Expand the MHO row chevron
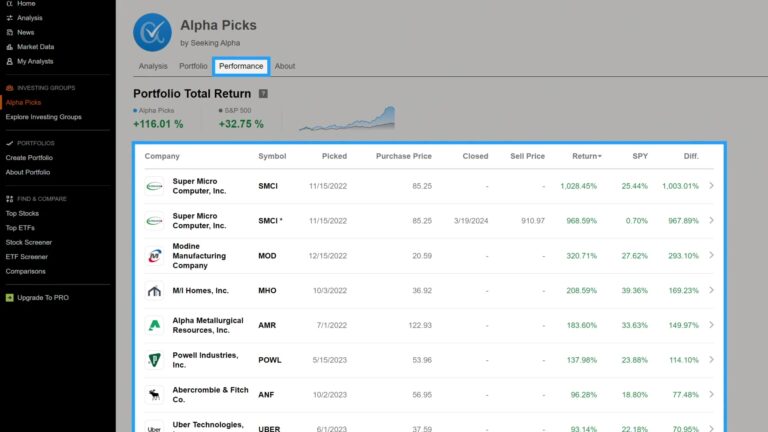This screenshot has width=768, height=432. (x=711, y=290)
